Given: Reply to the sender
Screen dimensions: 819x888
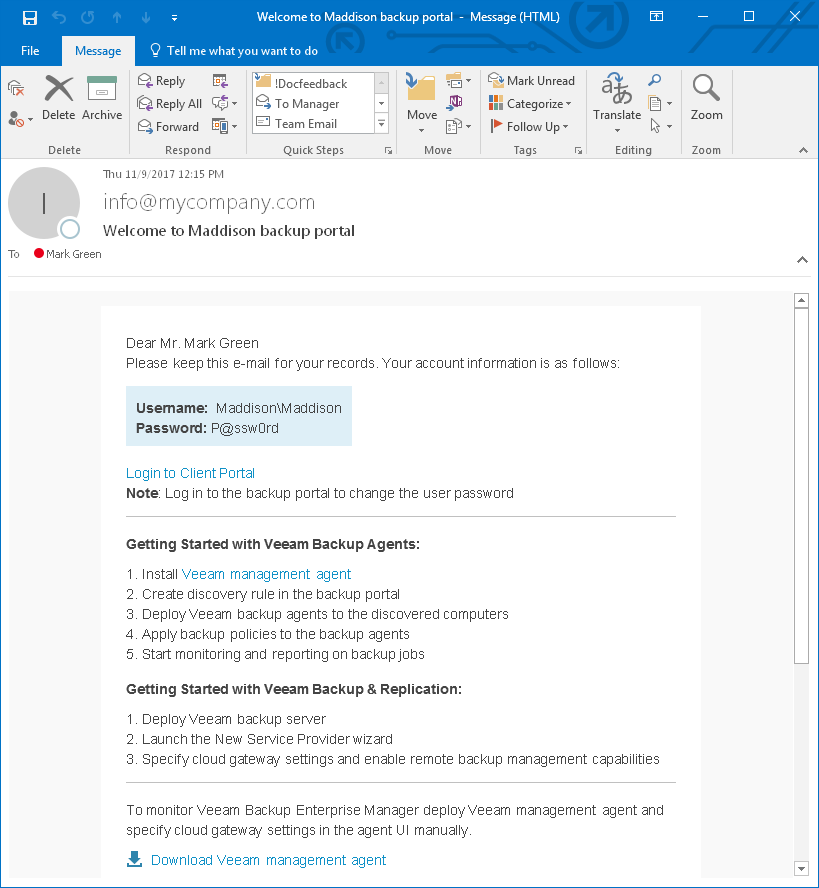Looking at the screenshot, I should 161,81.
